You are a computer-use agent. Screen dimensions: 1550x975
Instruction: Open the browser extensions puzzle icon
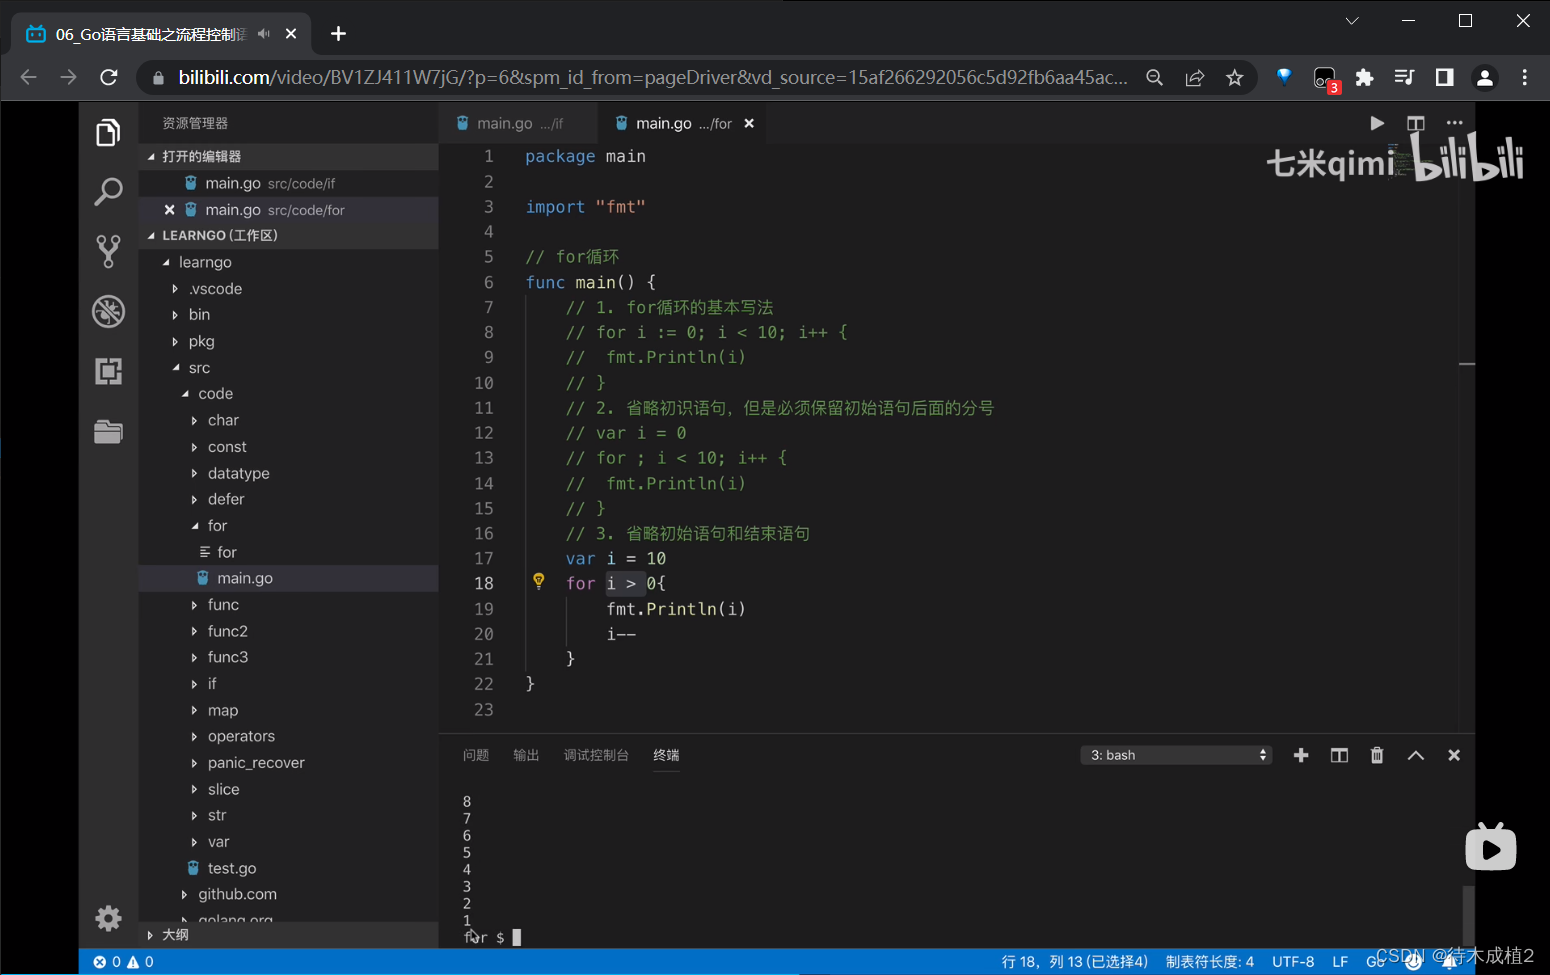tap(1364, 78)
